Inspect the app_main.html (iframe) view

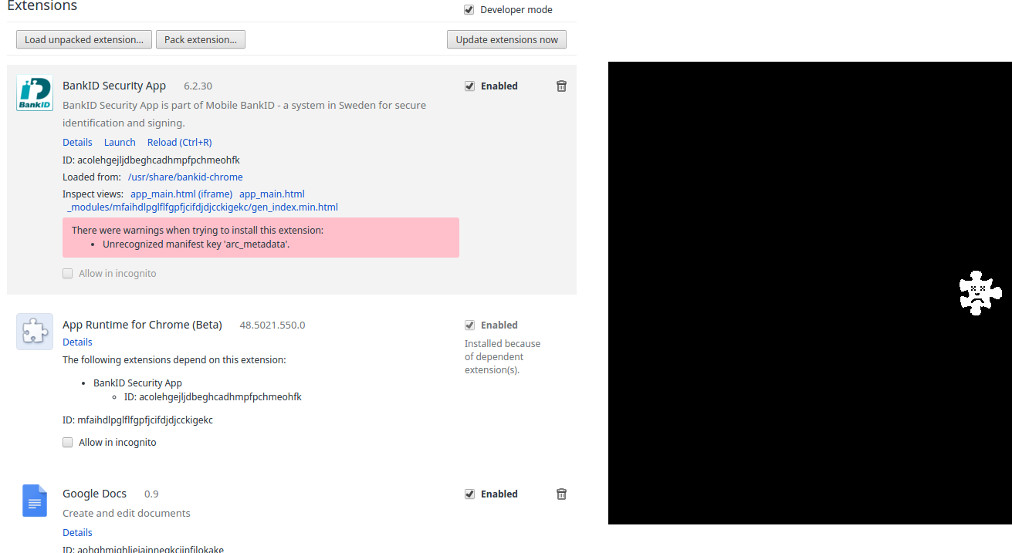[x=181, y=194]
